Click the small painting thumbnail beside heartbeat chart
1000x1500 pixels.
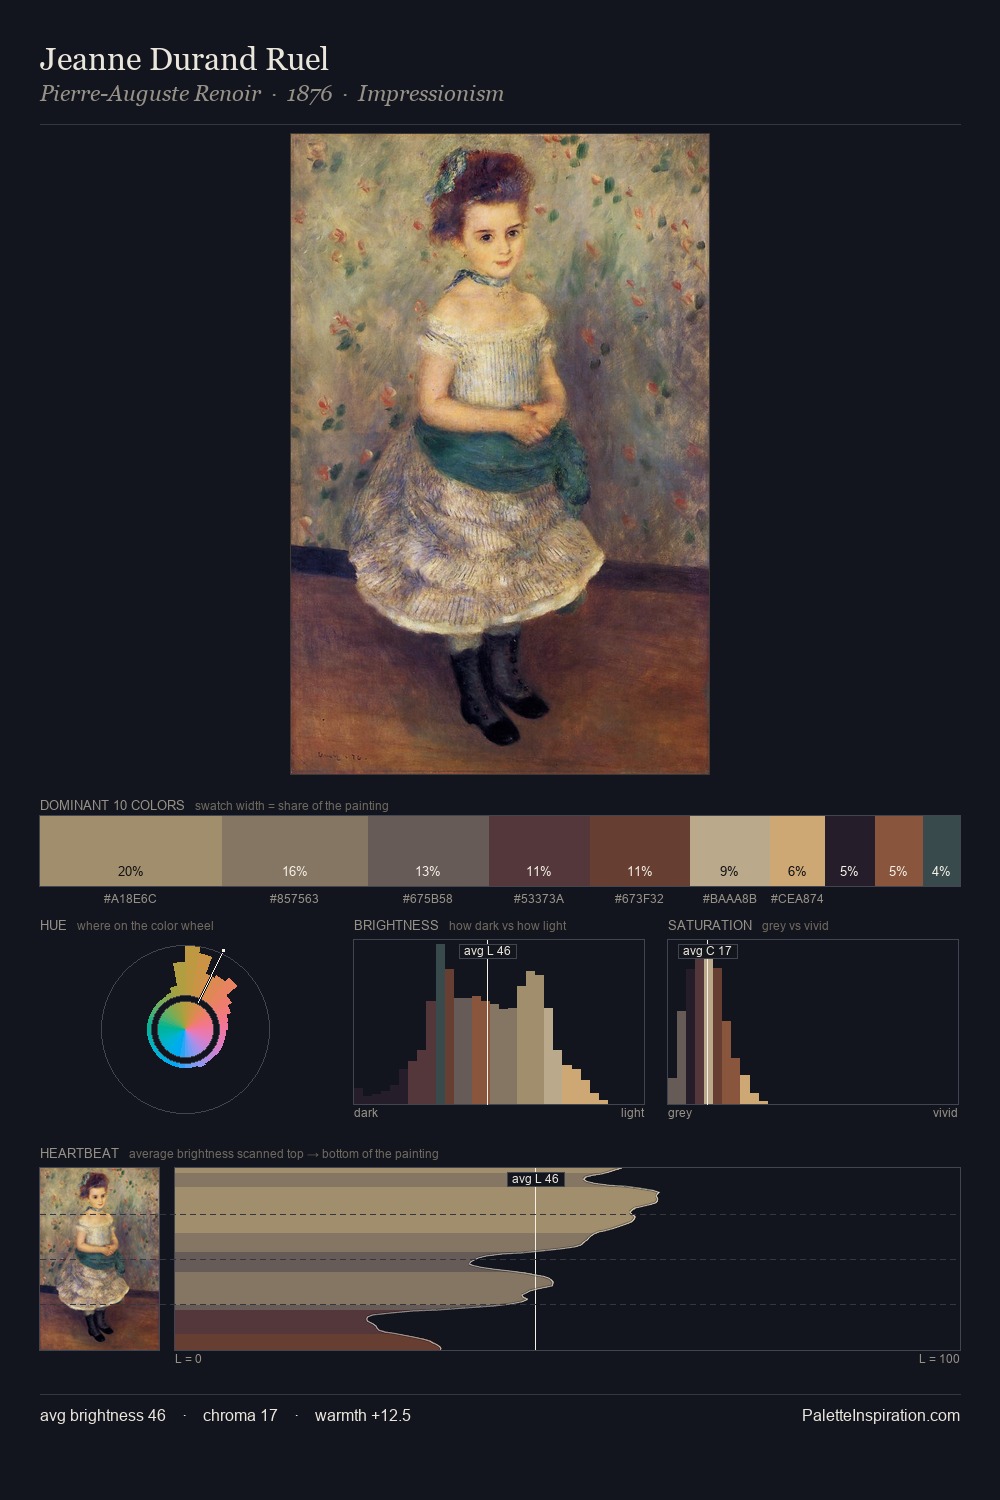click(x=99, y=1259)
